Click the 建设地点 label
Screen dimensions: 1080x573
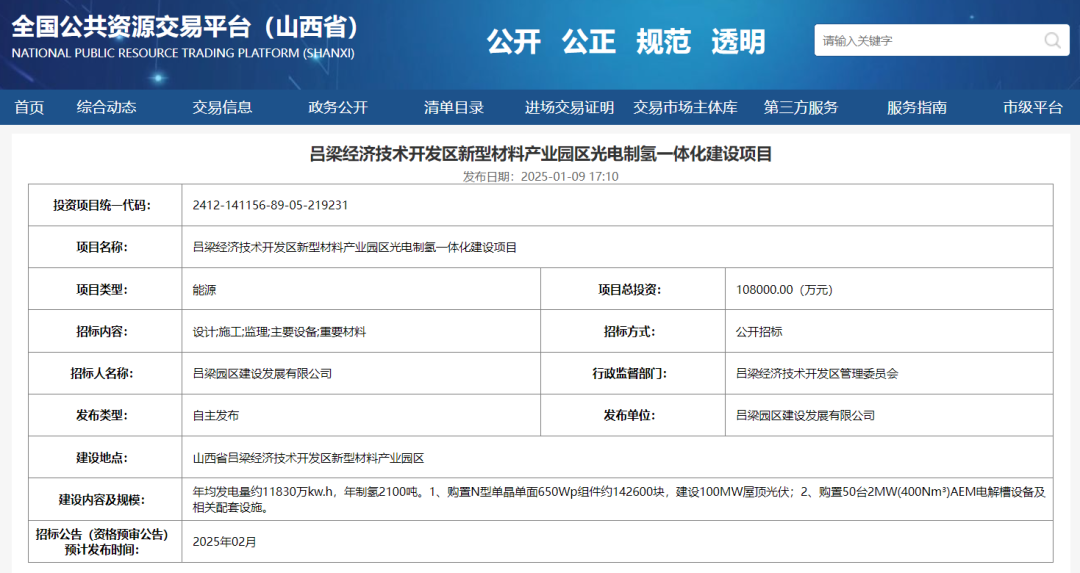click(x=102, y=458)
